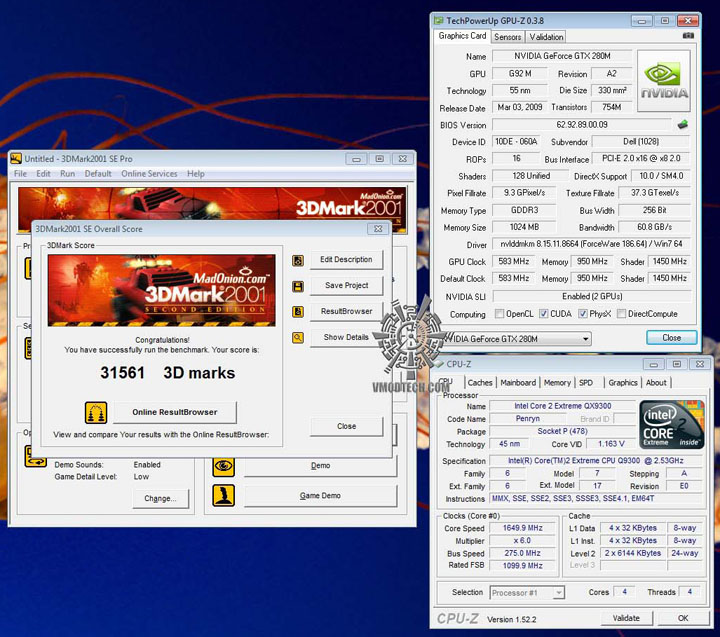Click the 31561 score text
720x637 pixels.
pos(122,372)
